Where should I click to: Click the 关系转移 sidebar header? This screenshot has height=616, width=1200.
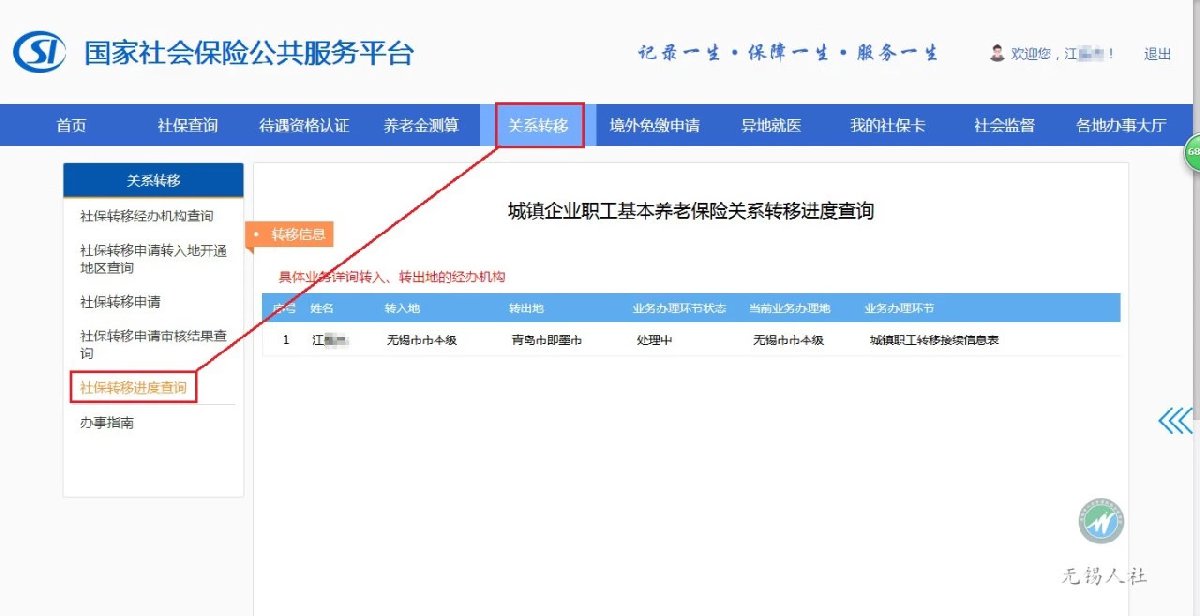[x=153, y=181]
